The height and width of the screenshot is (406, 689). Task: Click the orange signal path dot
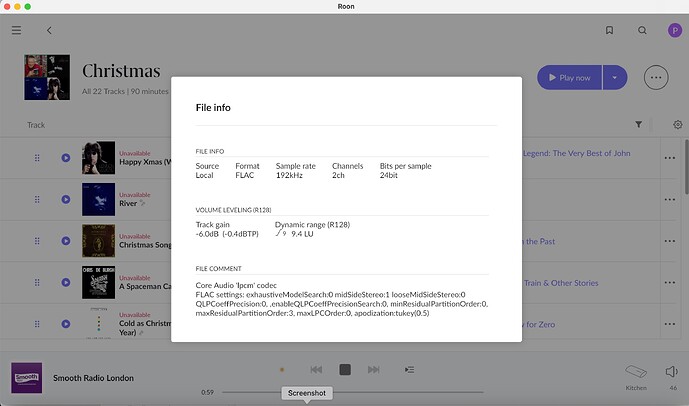tap(282, 370)
